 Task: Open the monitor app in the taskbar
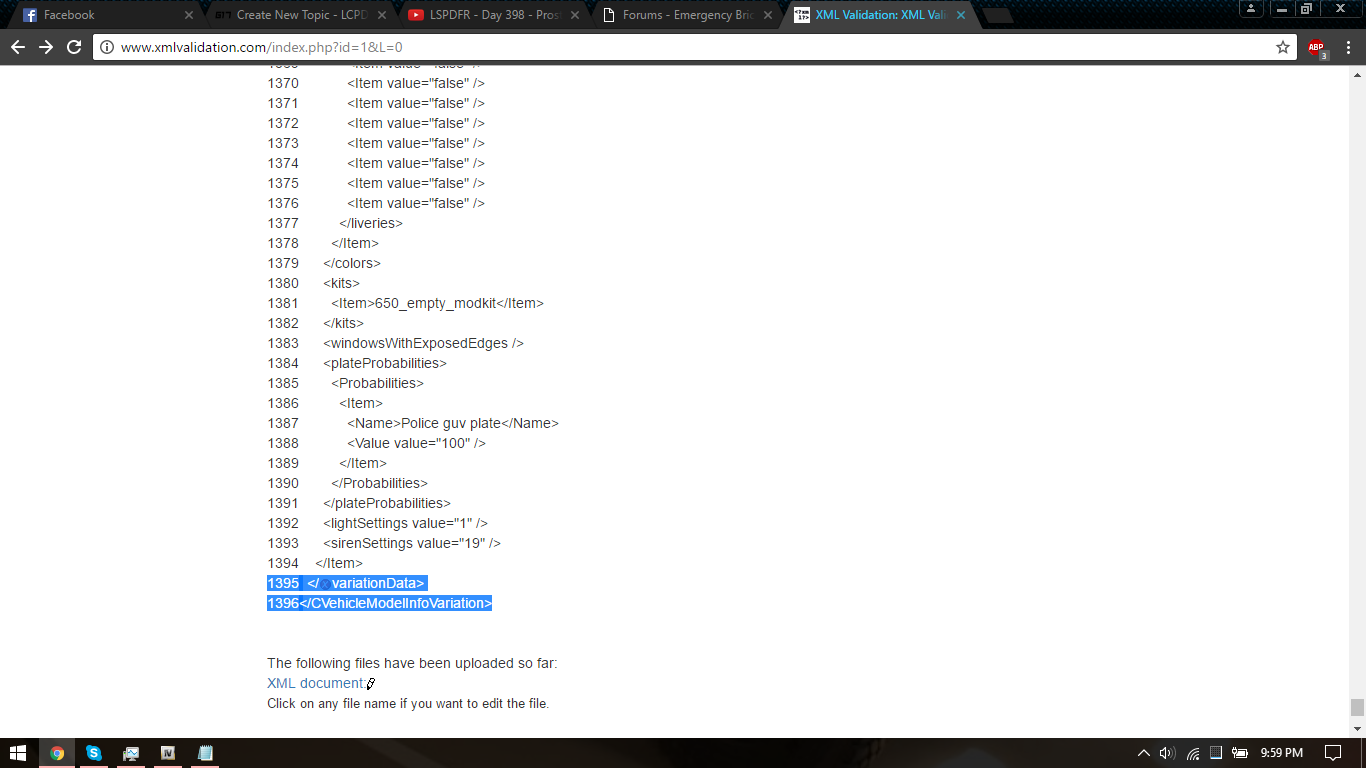tap(131, 753)
